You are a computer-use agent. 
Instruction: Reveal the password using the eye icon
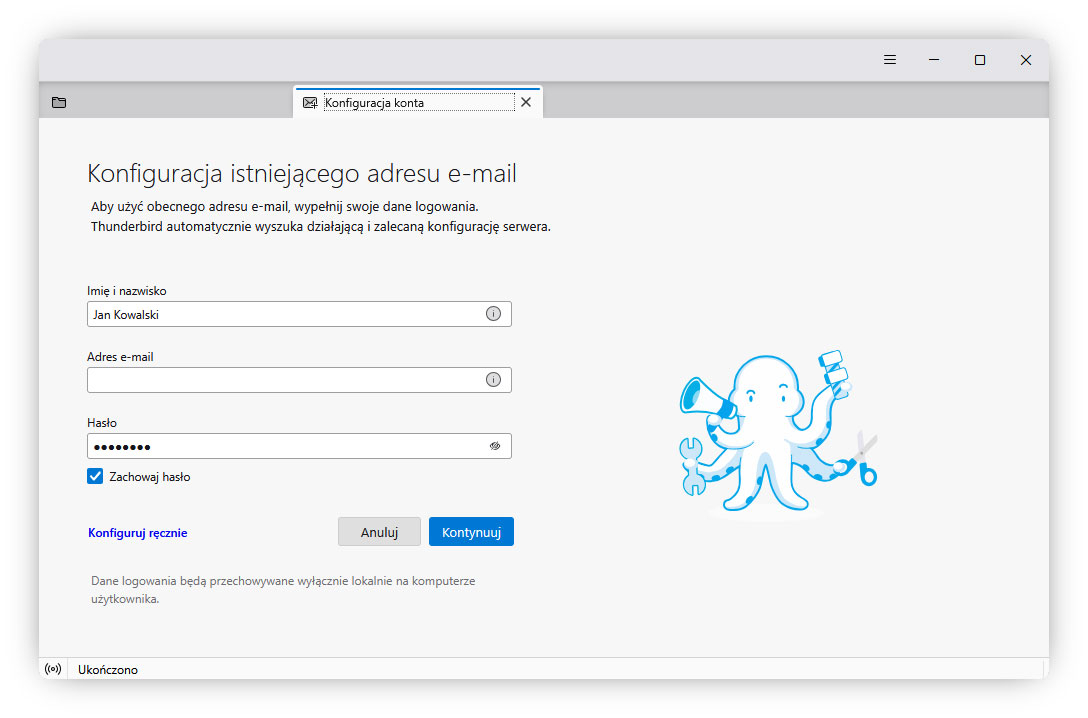(x=494, y=445)
